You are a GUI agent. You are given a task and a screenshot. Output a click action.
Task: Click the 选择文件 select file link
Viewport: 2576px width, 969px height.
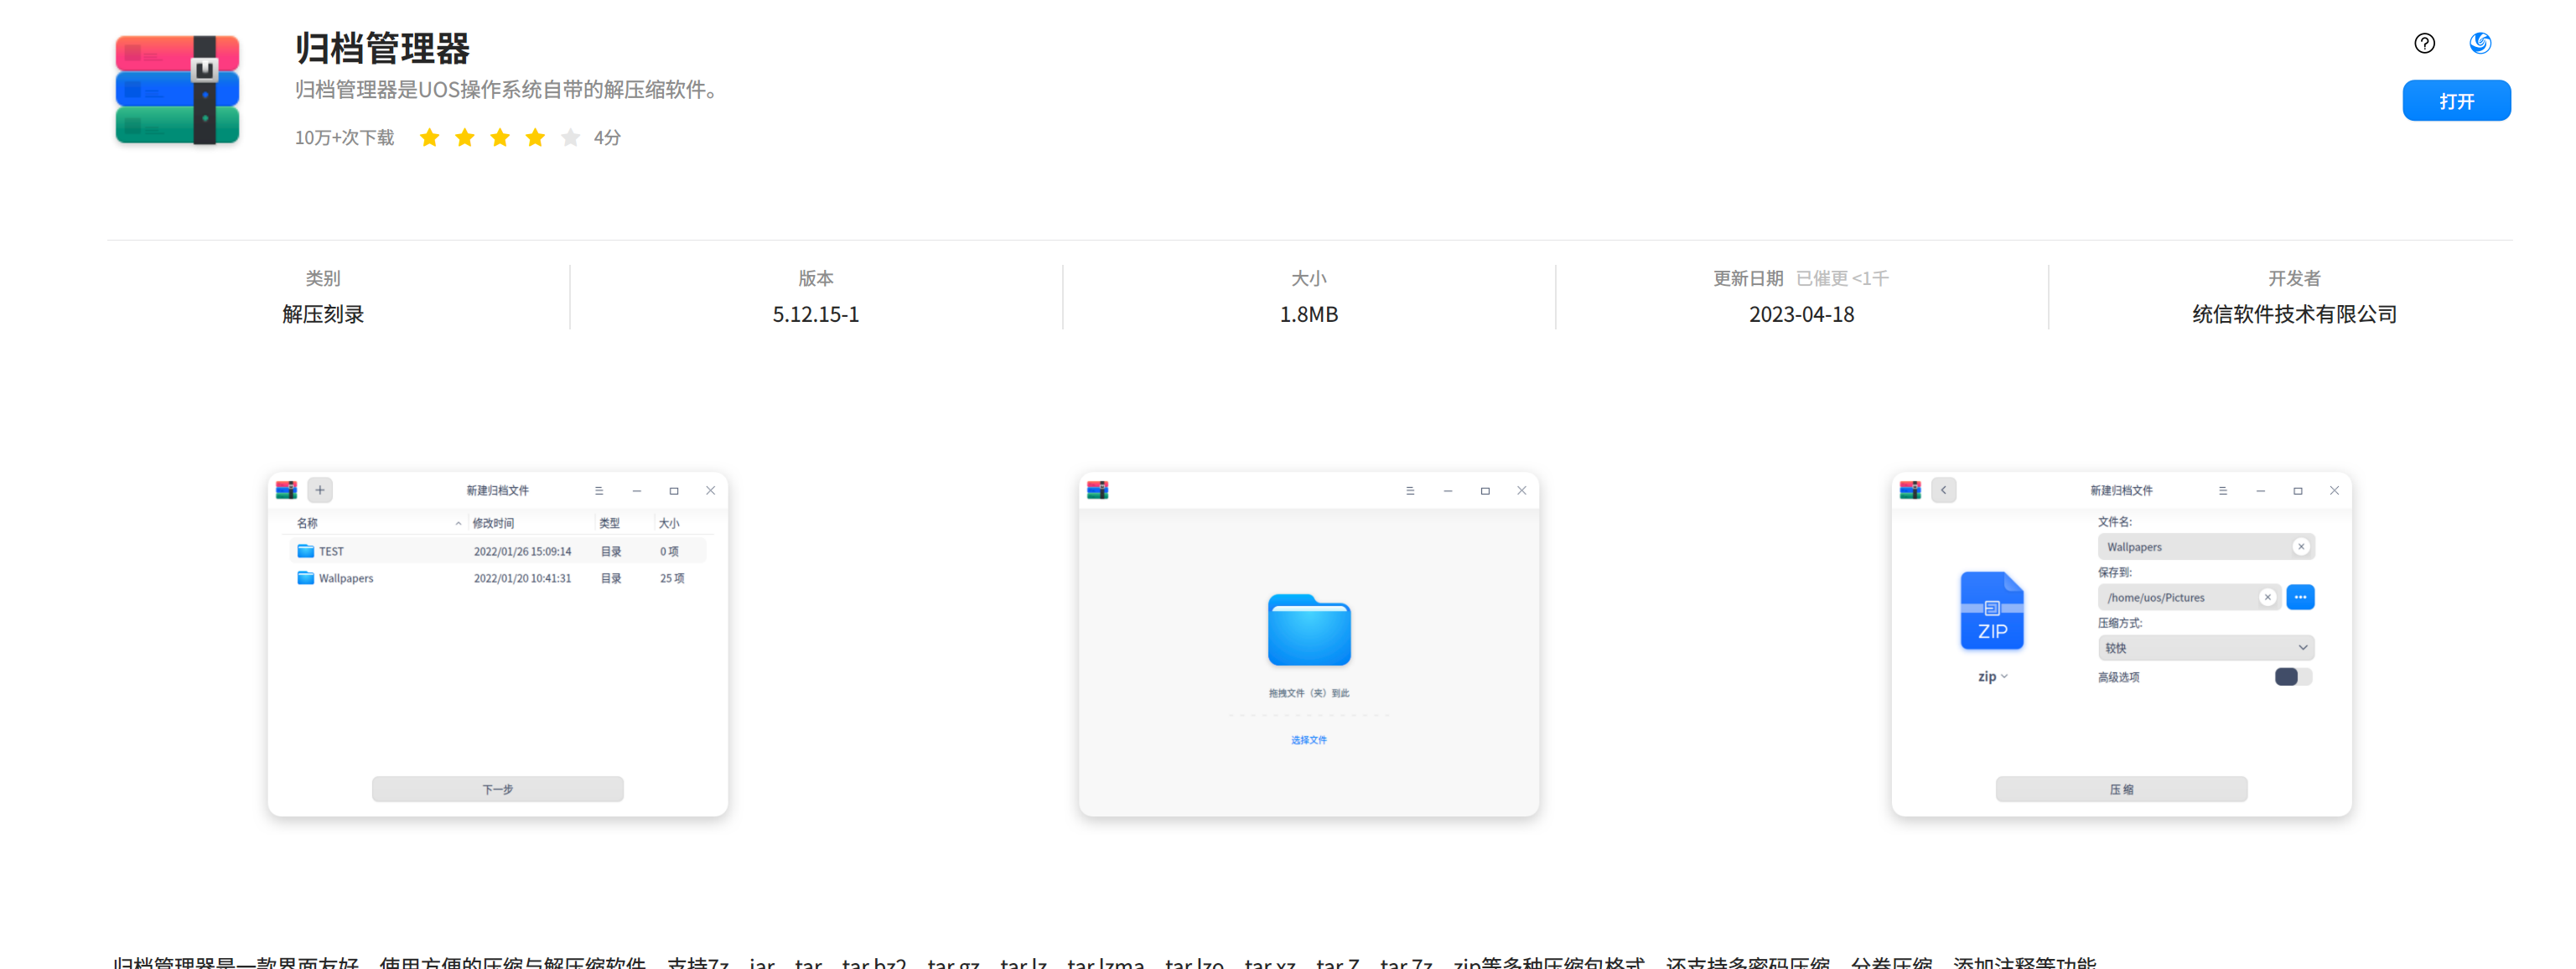pyautogui.click(x=1308, y=740)
